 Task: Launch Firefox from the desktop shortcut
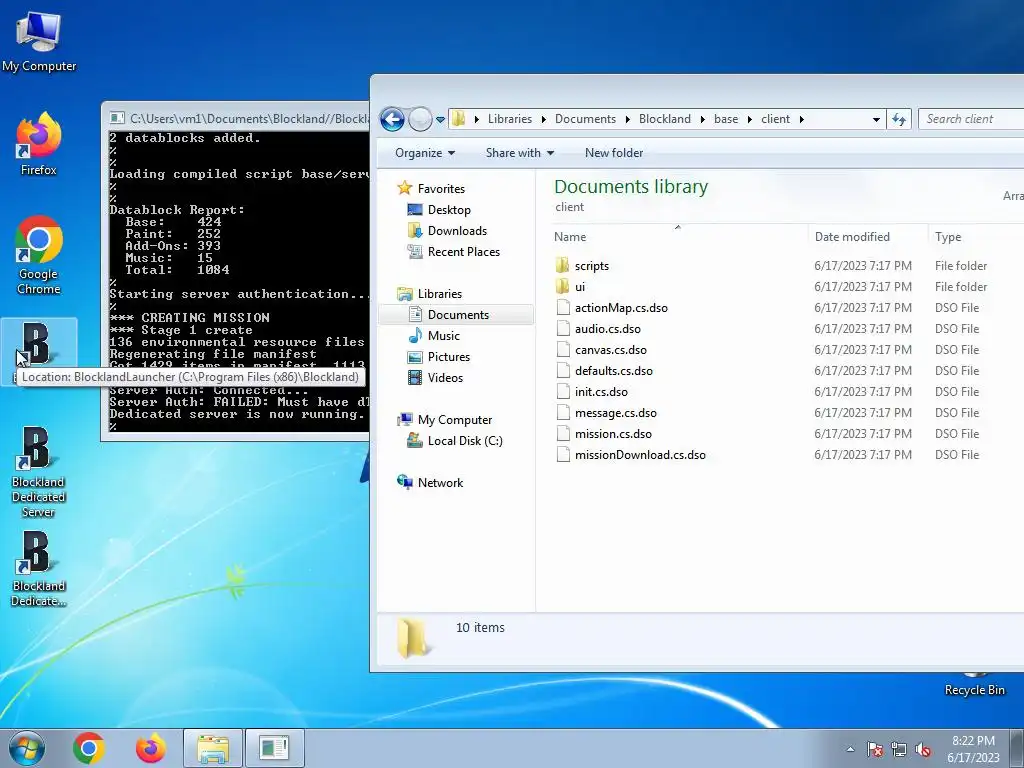[39, 144]
